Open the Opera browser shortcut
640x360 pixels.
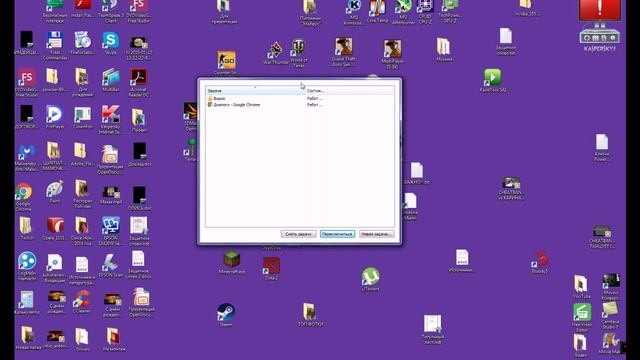55,229
